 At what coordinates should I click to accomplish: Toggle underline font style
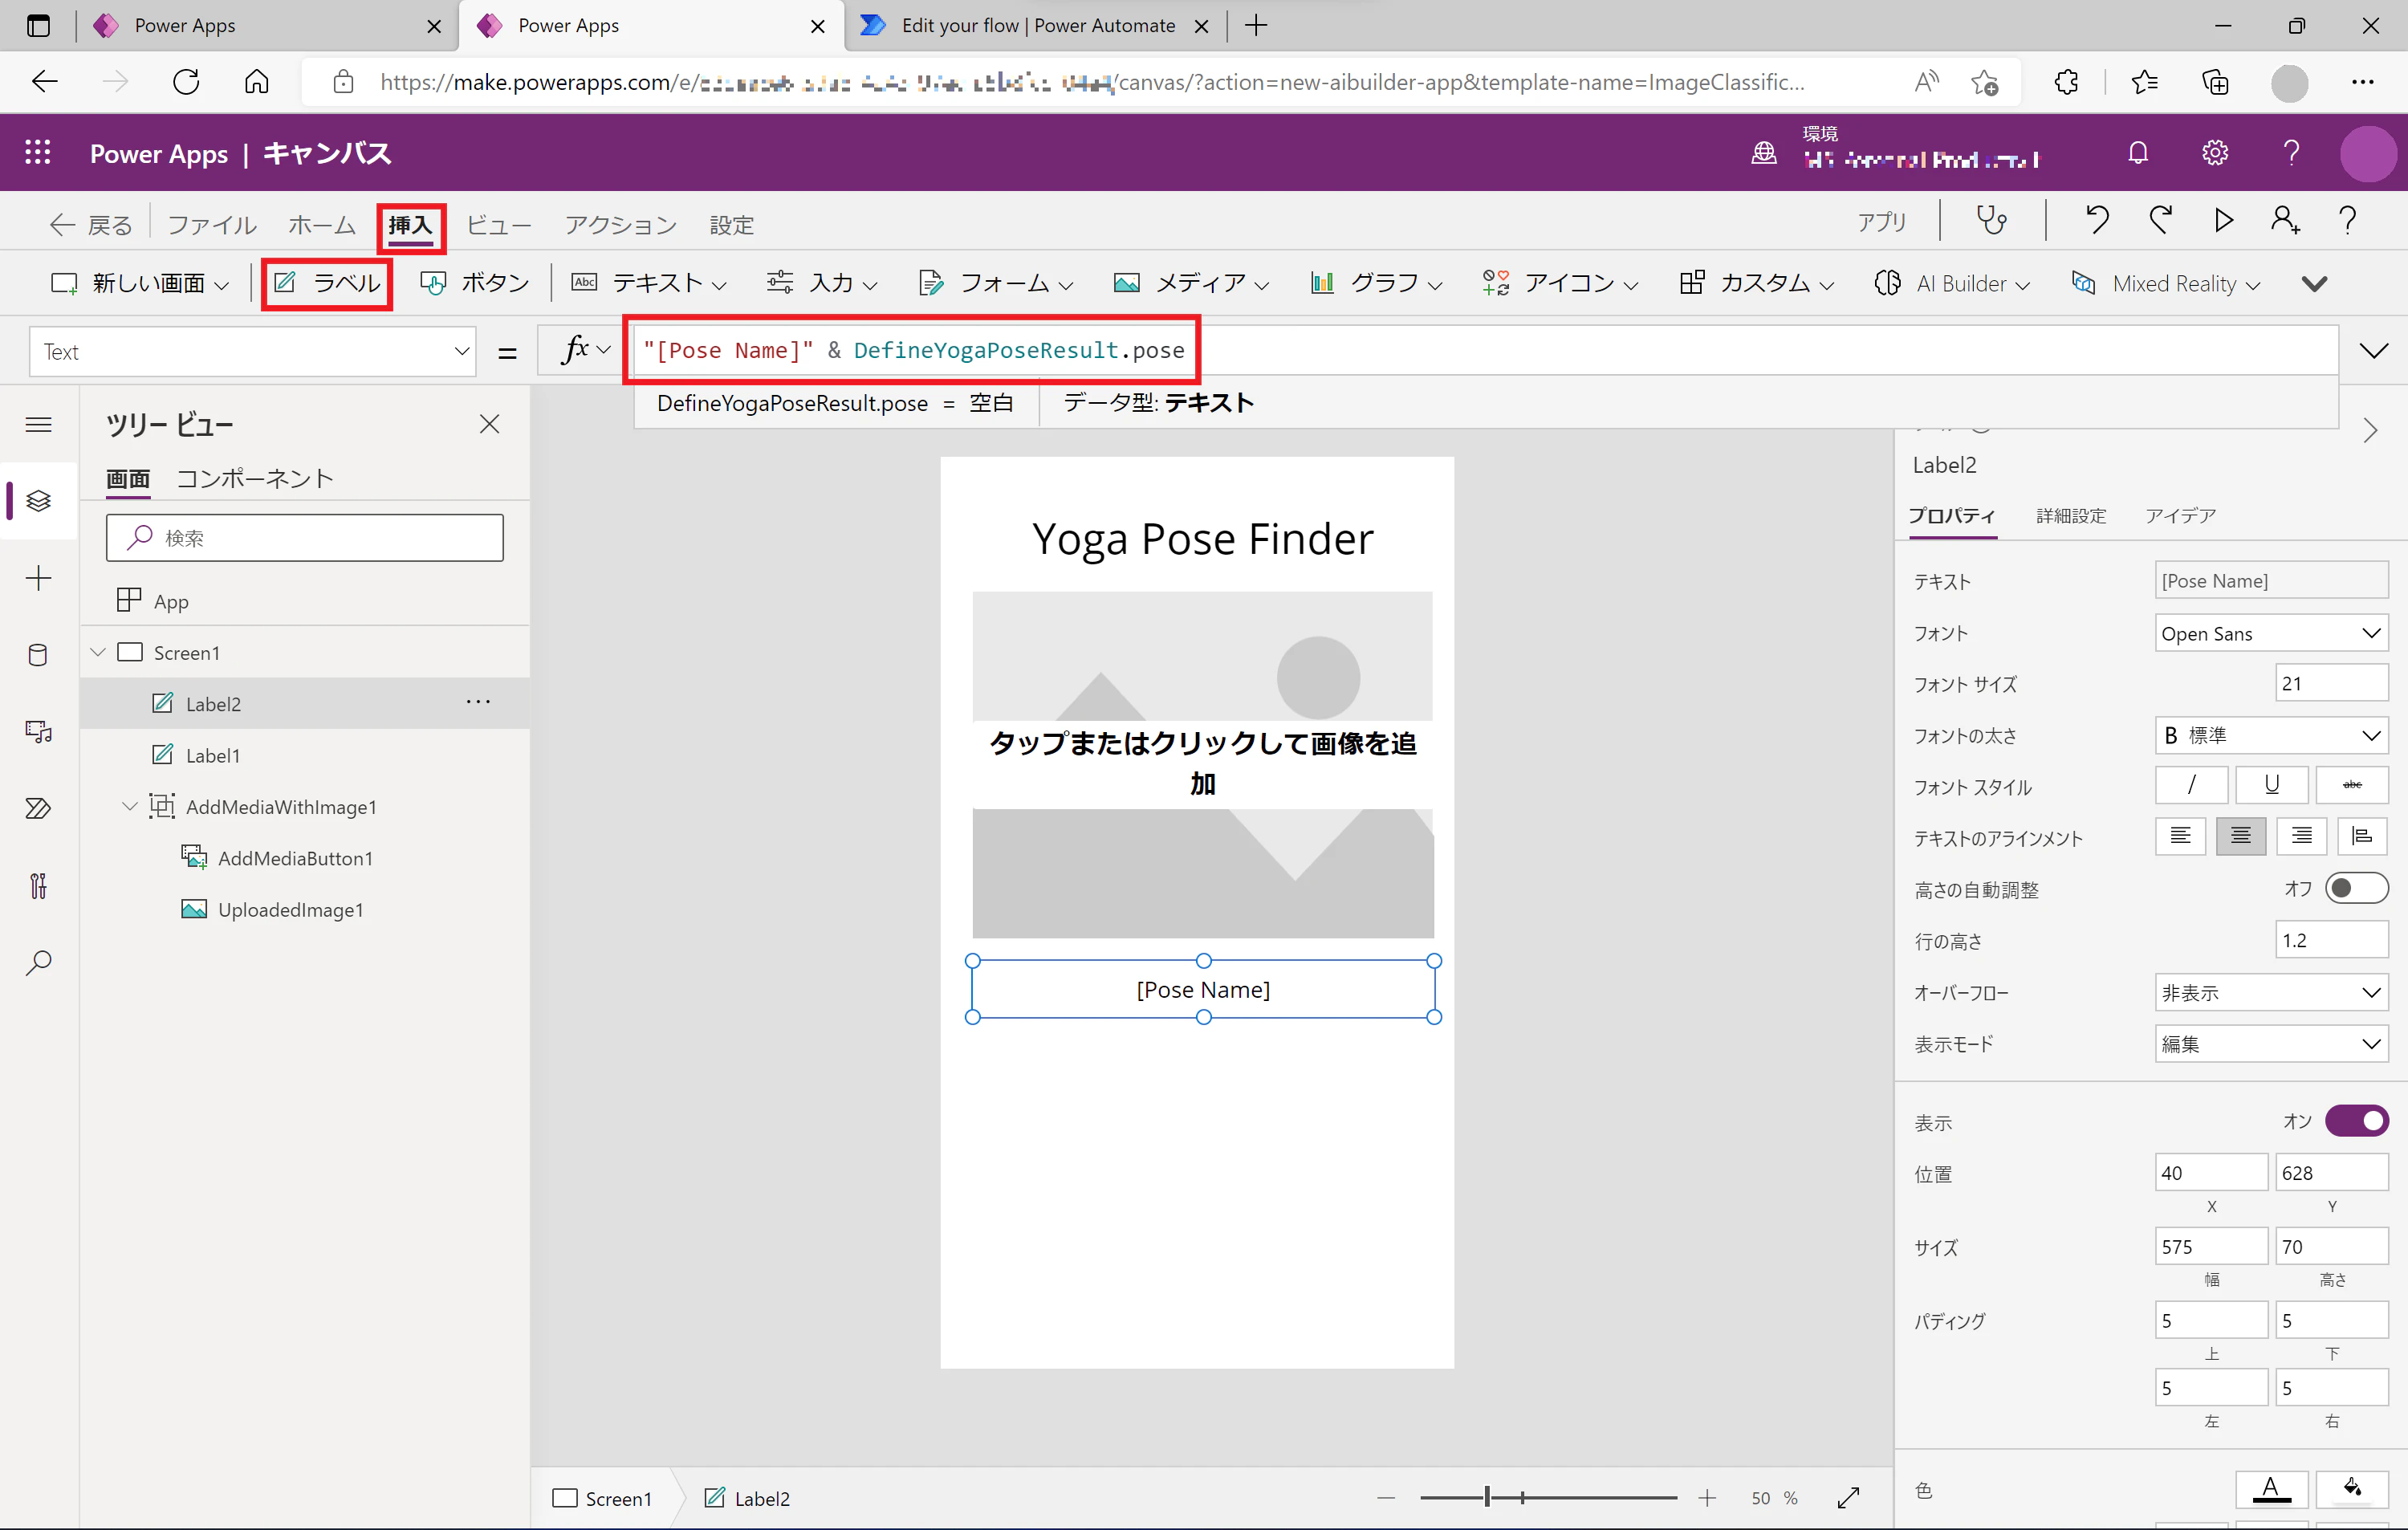(x=2271, y=785)
